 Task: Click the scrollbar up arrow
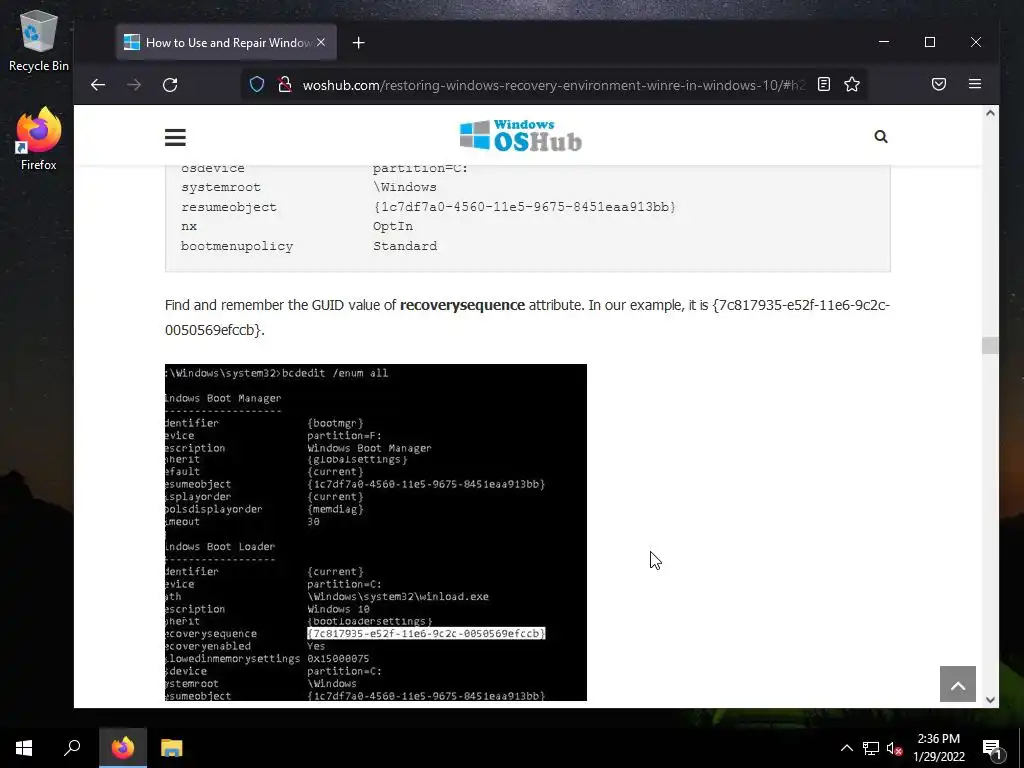[990, 113]
